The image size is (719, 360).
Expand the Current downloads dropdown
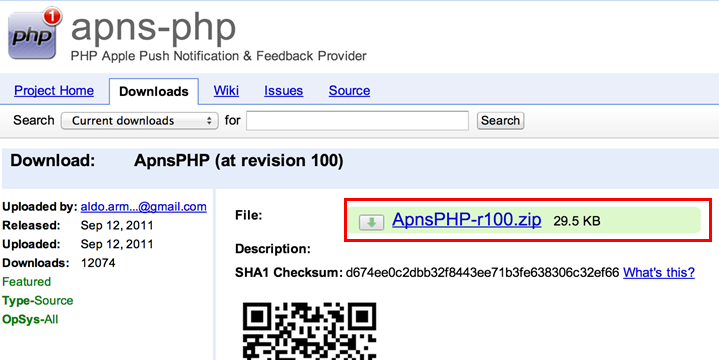click(139, 121)
